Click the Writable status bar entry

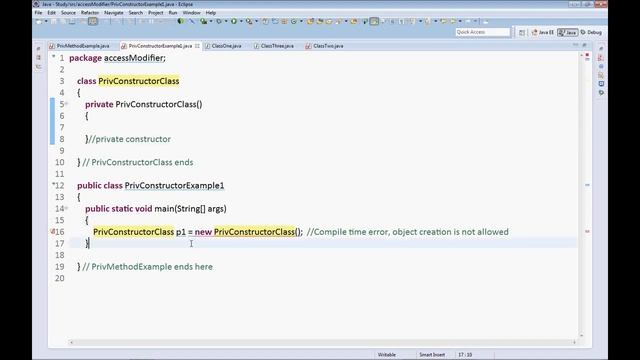coord(387,355)
